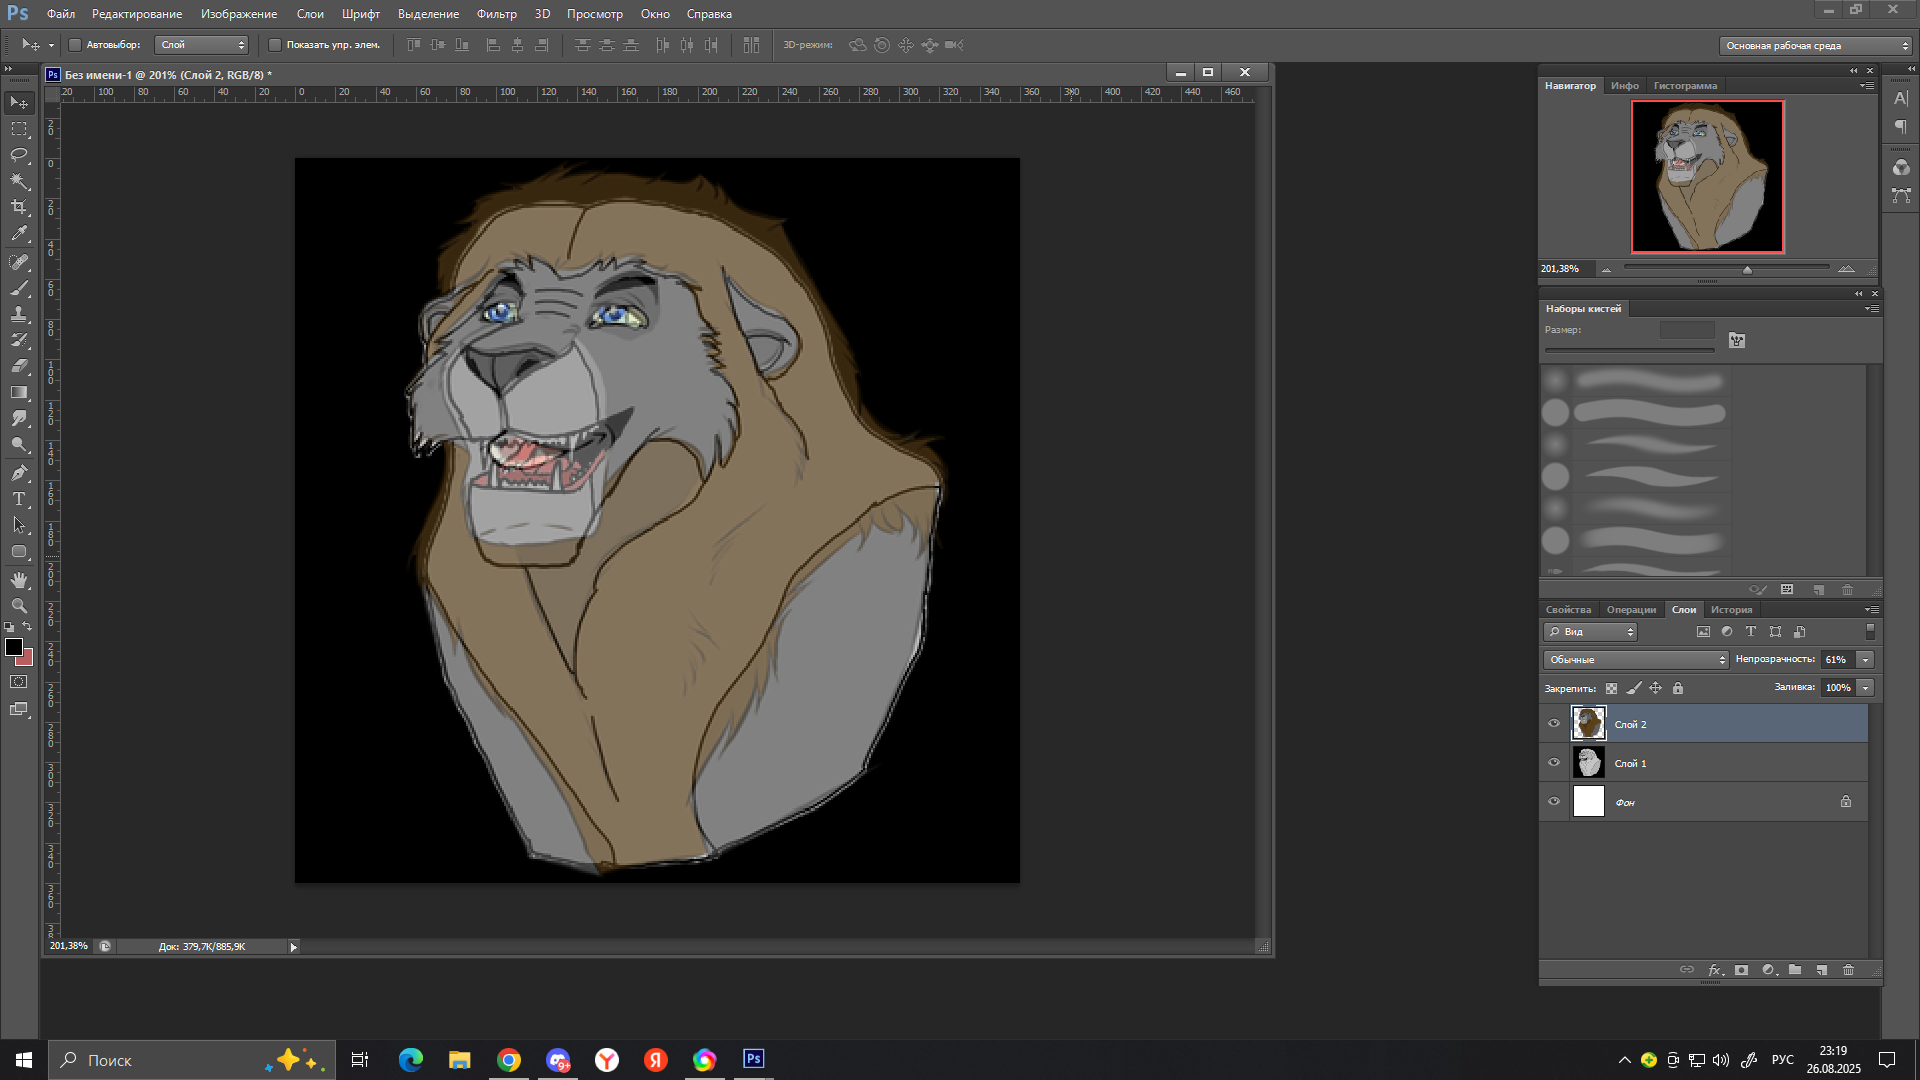Screen dimensions: 1920x1080
Task: Open the Файл menu
Action: click(x=61, y=14)
